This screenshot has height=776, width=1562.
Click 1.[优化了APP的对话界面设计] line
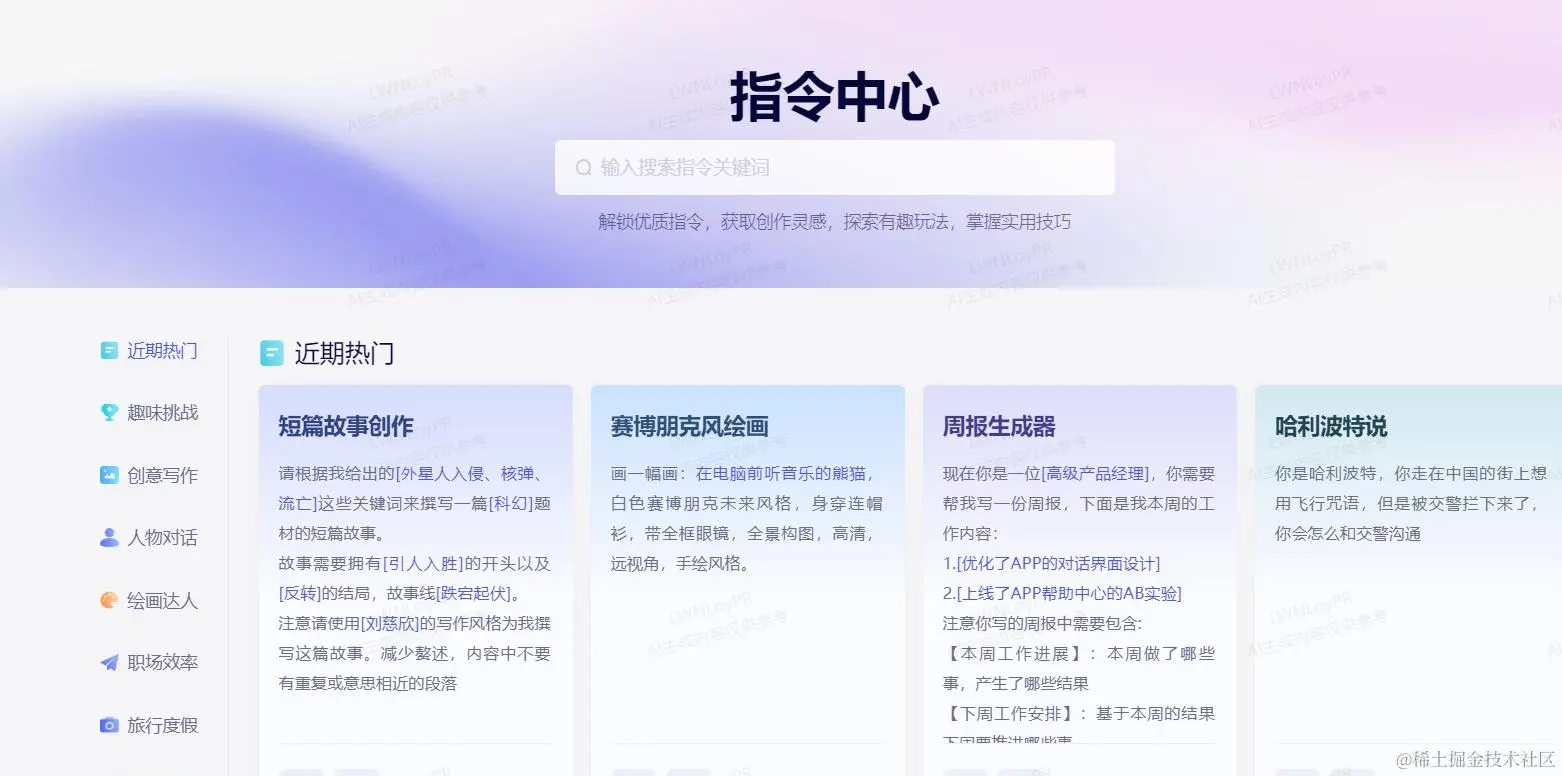pos(1051,563)
